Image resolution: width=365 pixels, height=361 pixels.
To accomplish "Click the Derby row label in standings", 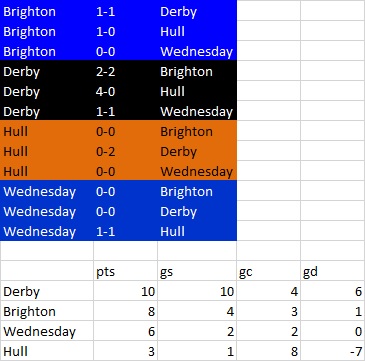I will point(47,292).
